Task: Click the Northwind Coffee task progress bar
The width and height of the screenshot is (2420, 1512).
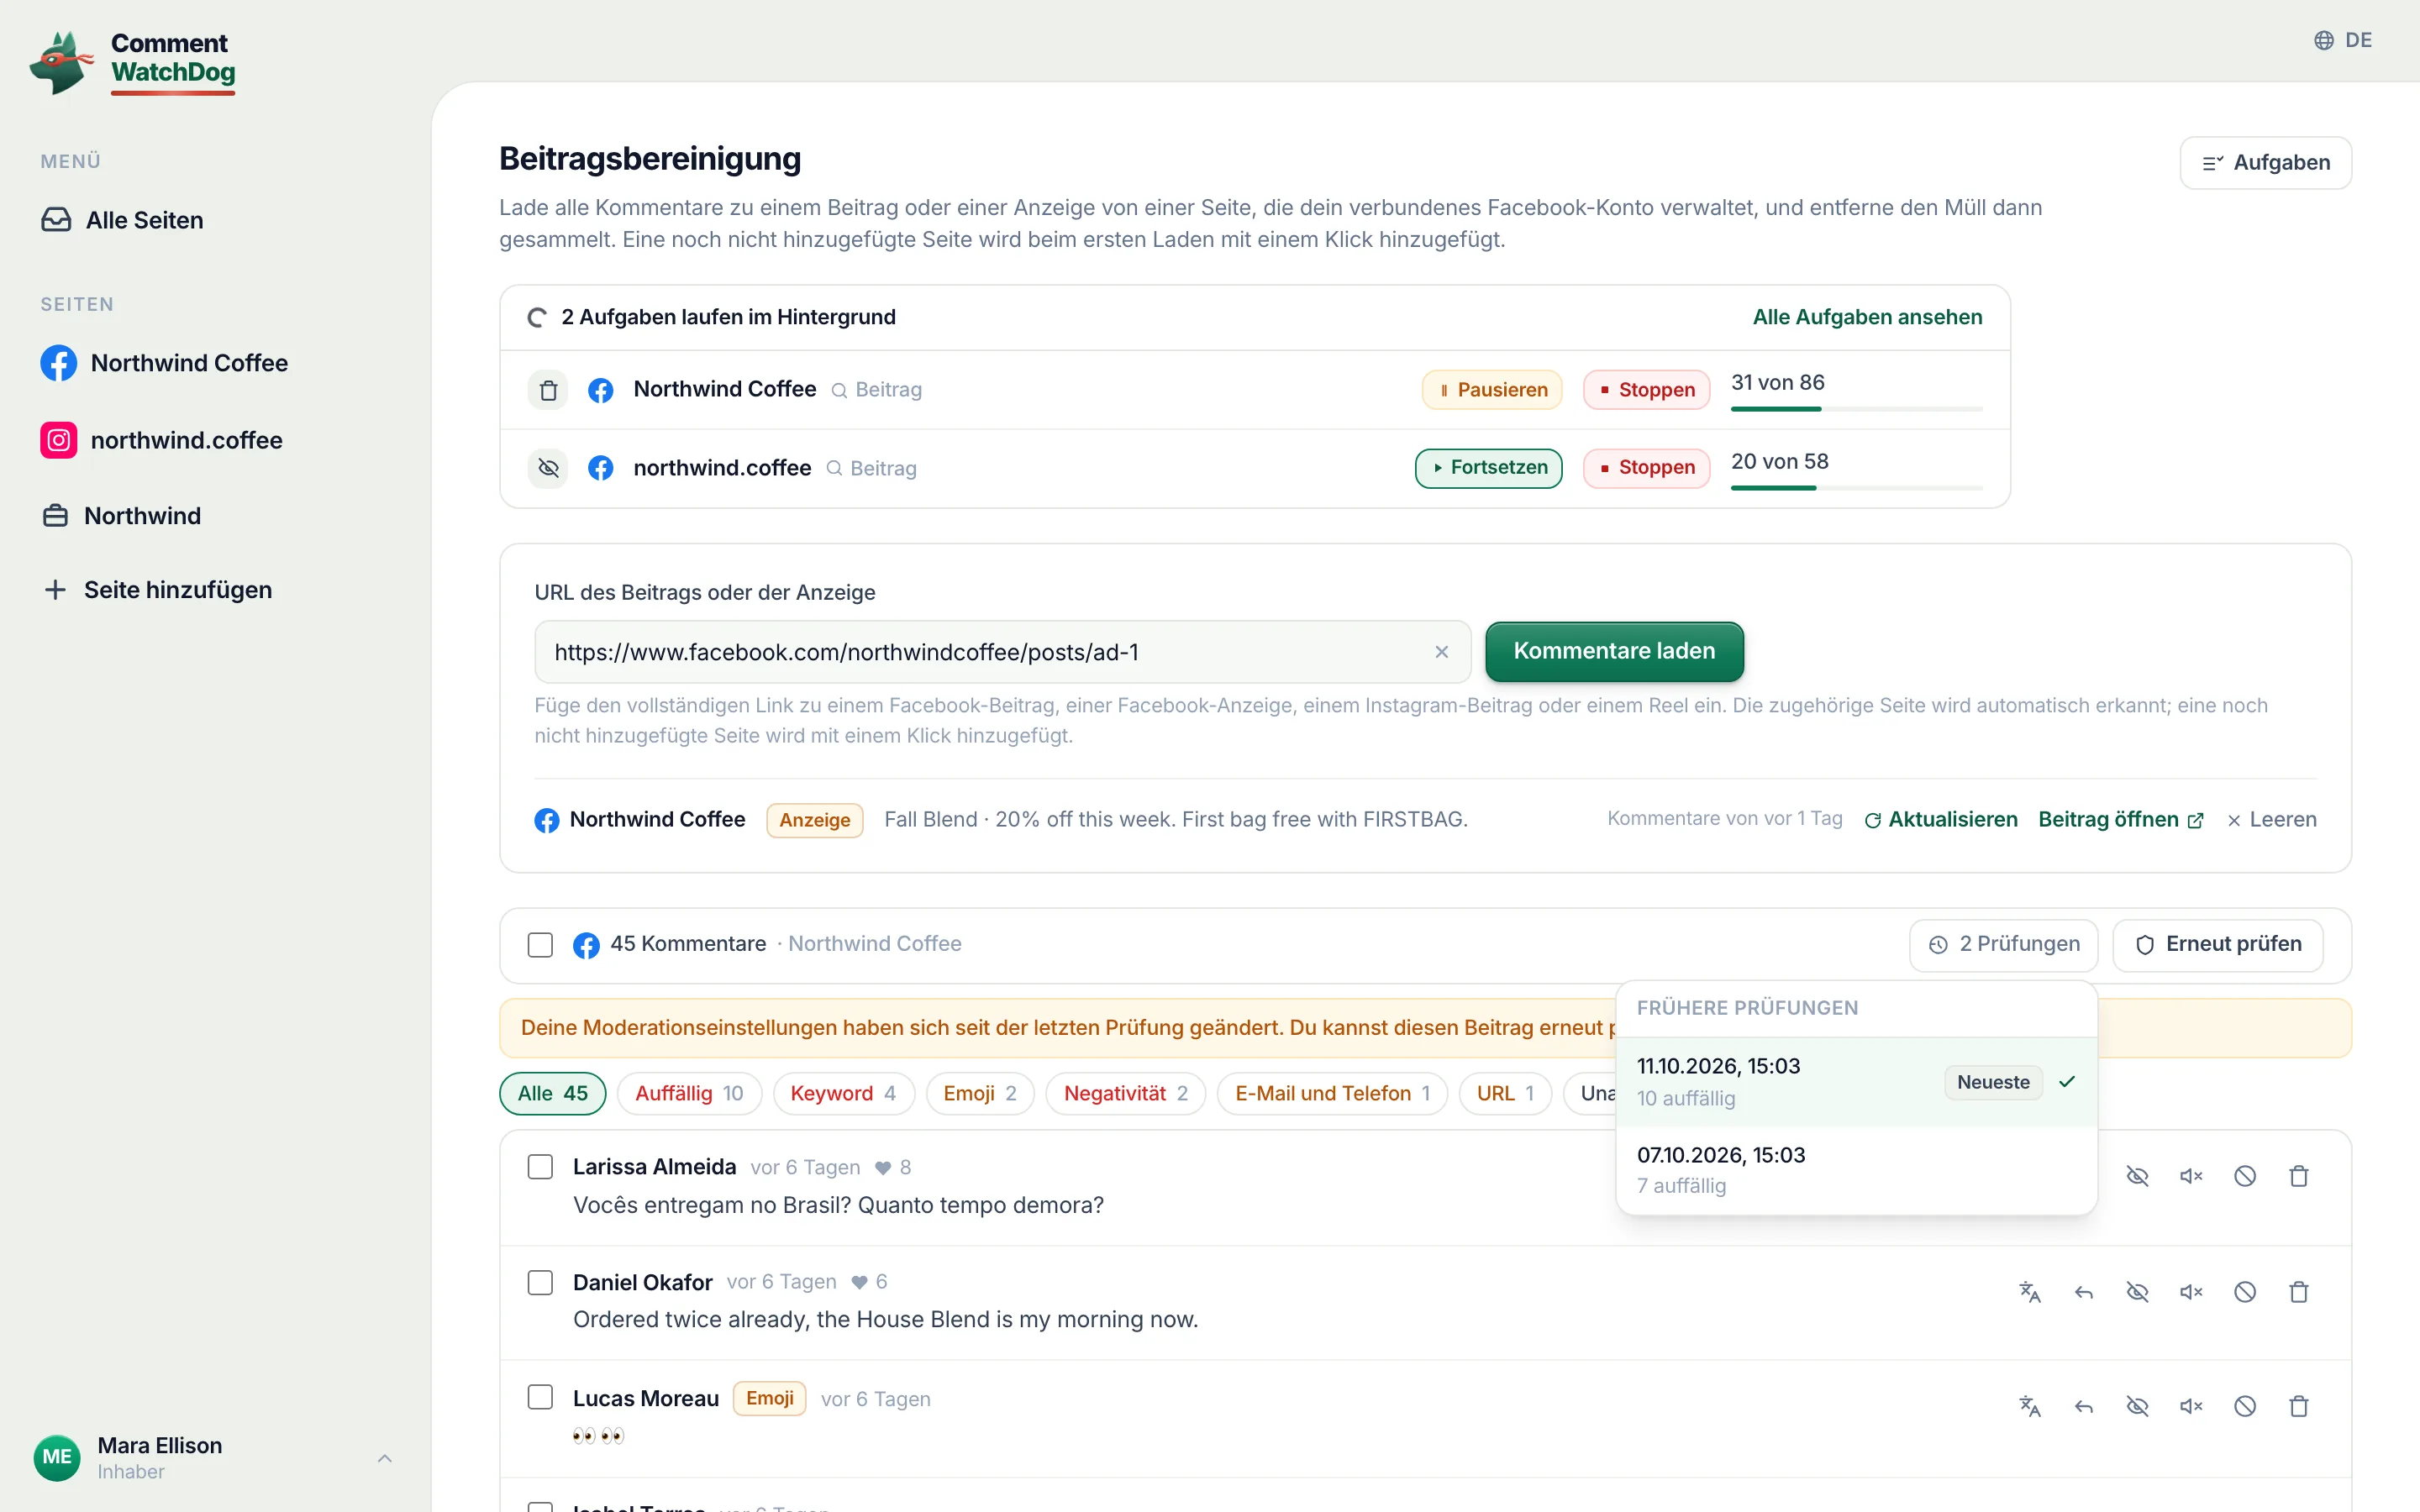Action: [1856, 409]
